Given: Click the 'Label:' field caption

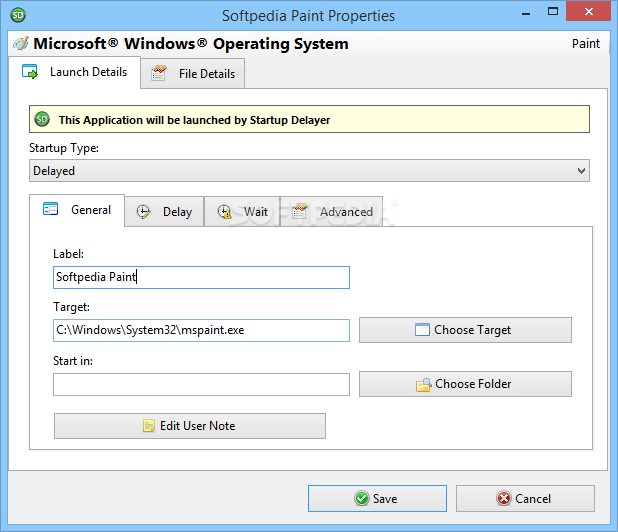Looking at the screenshot, I should (x=69, y=254).
